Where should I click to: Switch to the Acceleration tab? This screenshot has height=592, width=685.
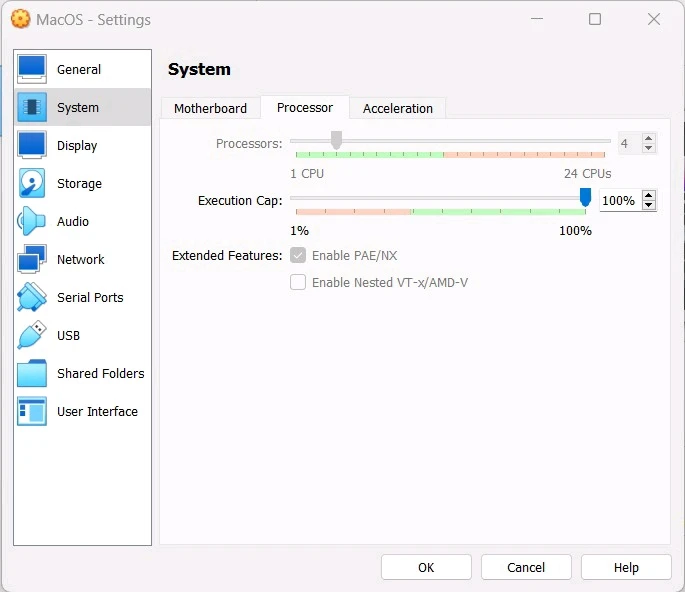point(398,108)
